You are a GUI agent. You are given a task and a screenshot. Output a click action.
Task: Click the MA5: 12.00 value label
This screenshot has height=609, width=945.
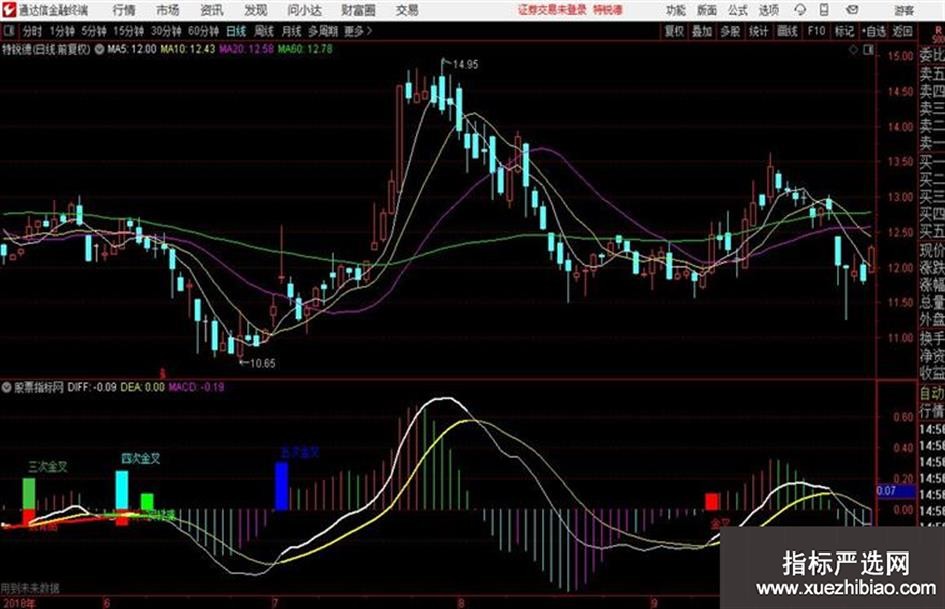tap(132, 49)
